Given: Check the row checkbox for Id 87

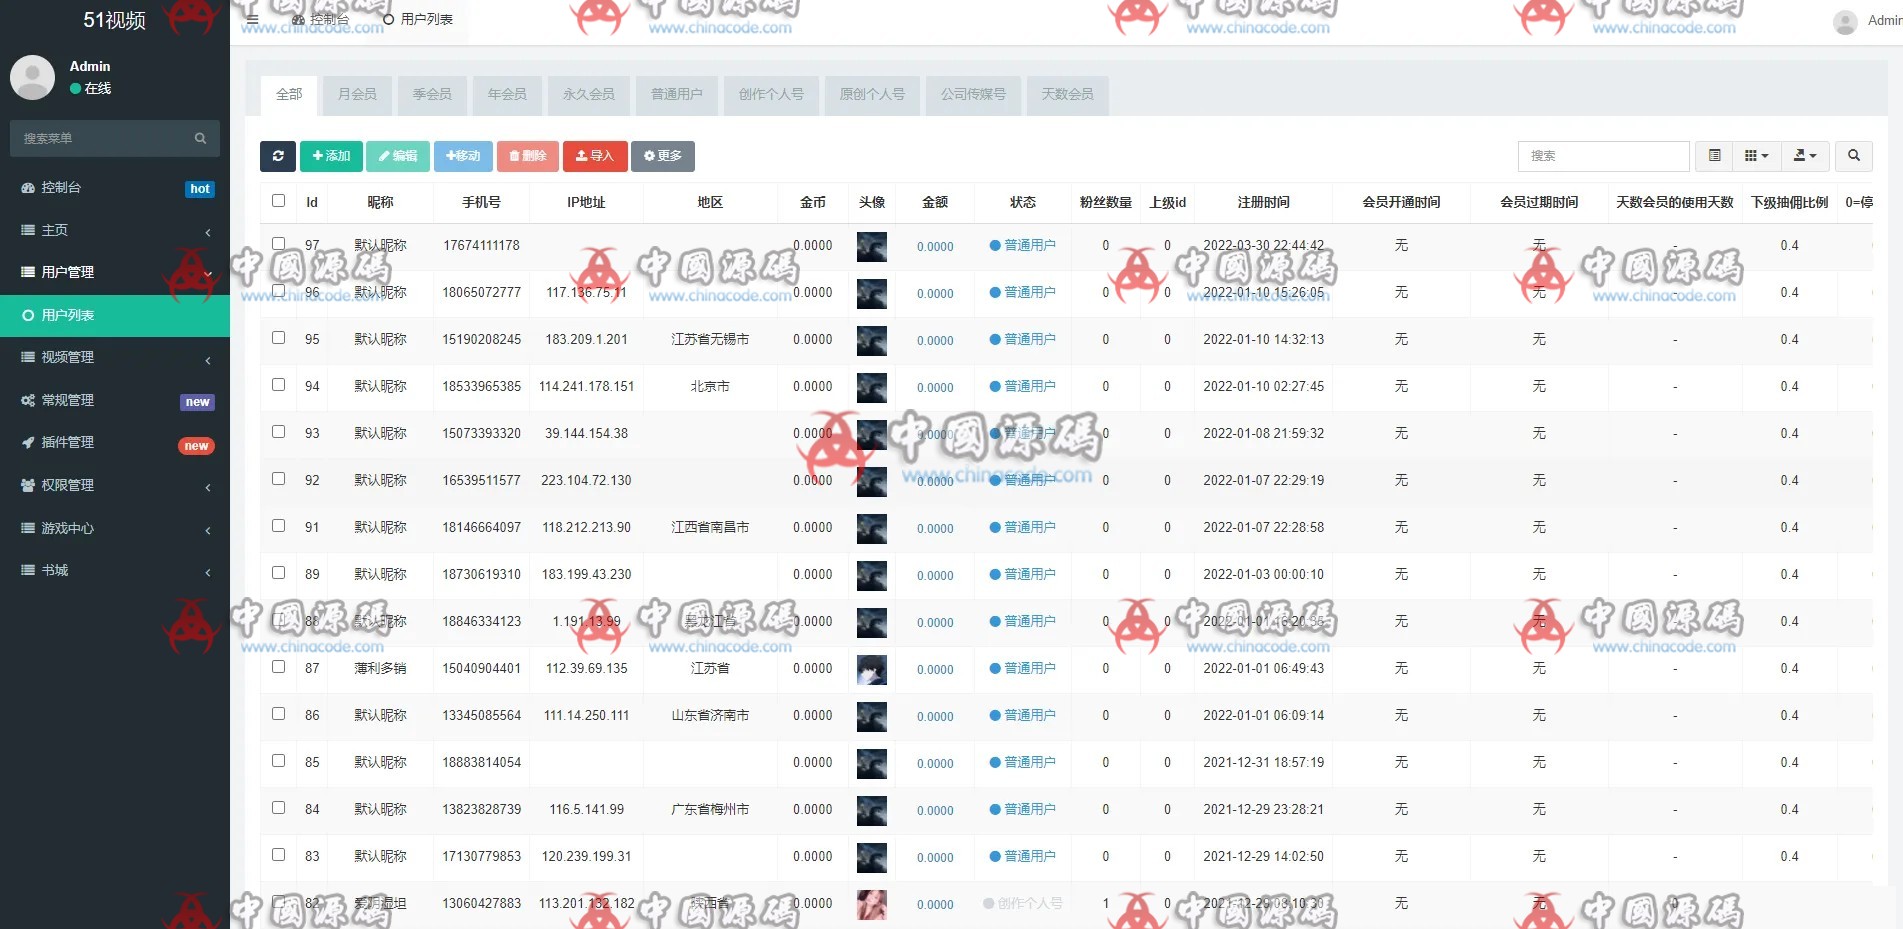Looking at the screenshot, I should (279, 667).
